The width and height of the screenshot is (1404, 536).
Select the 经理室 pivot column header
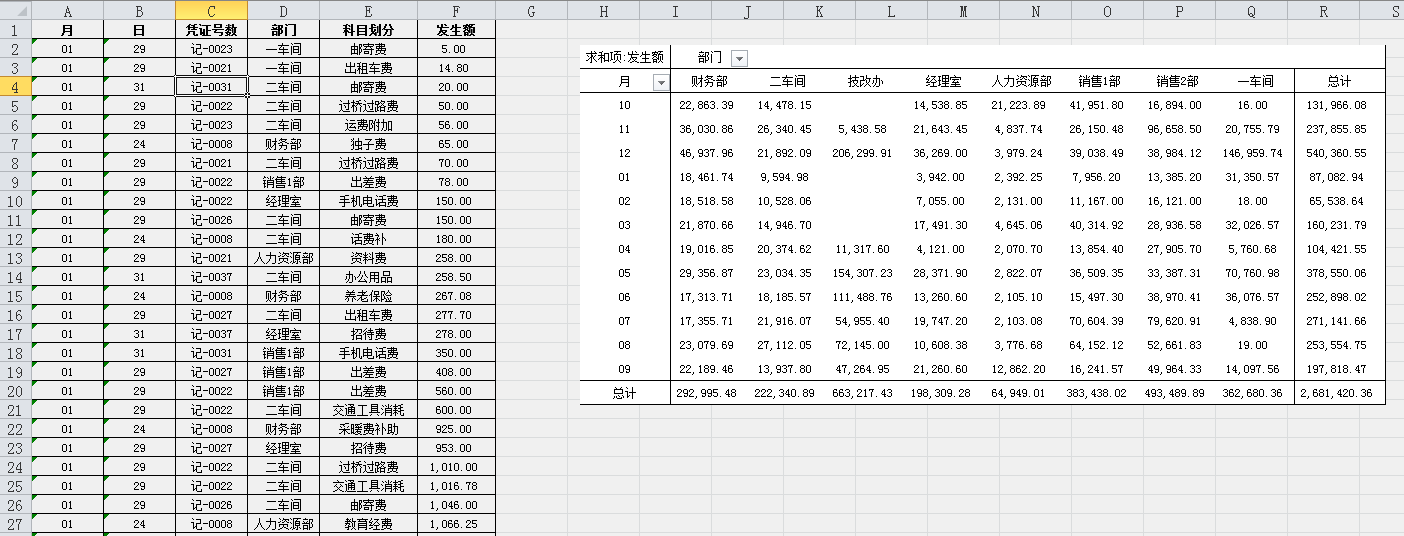click(943, 82)
